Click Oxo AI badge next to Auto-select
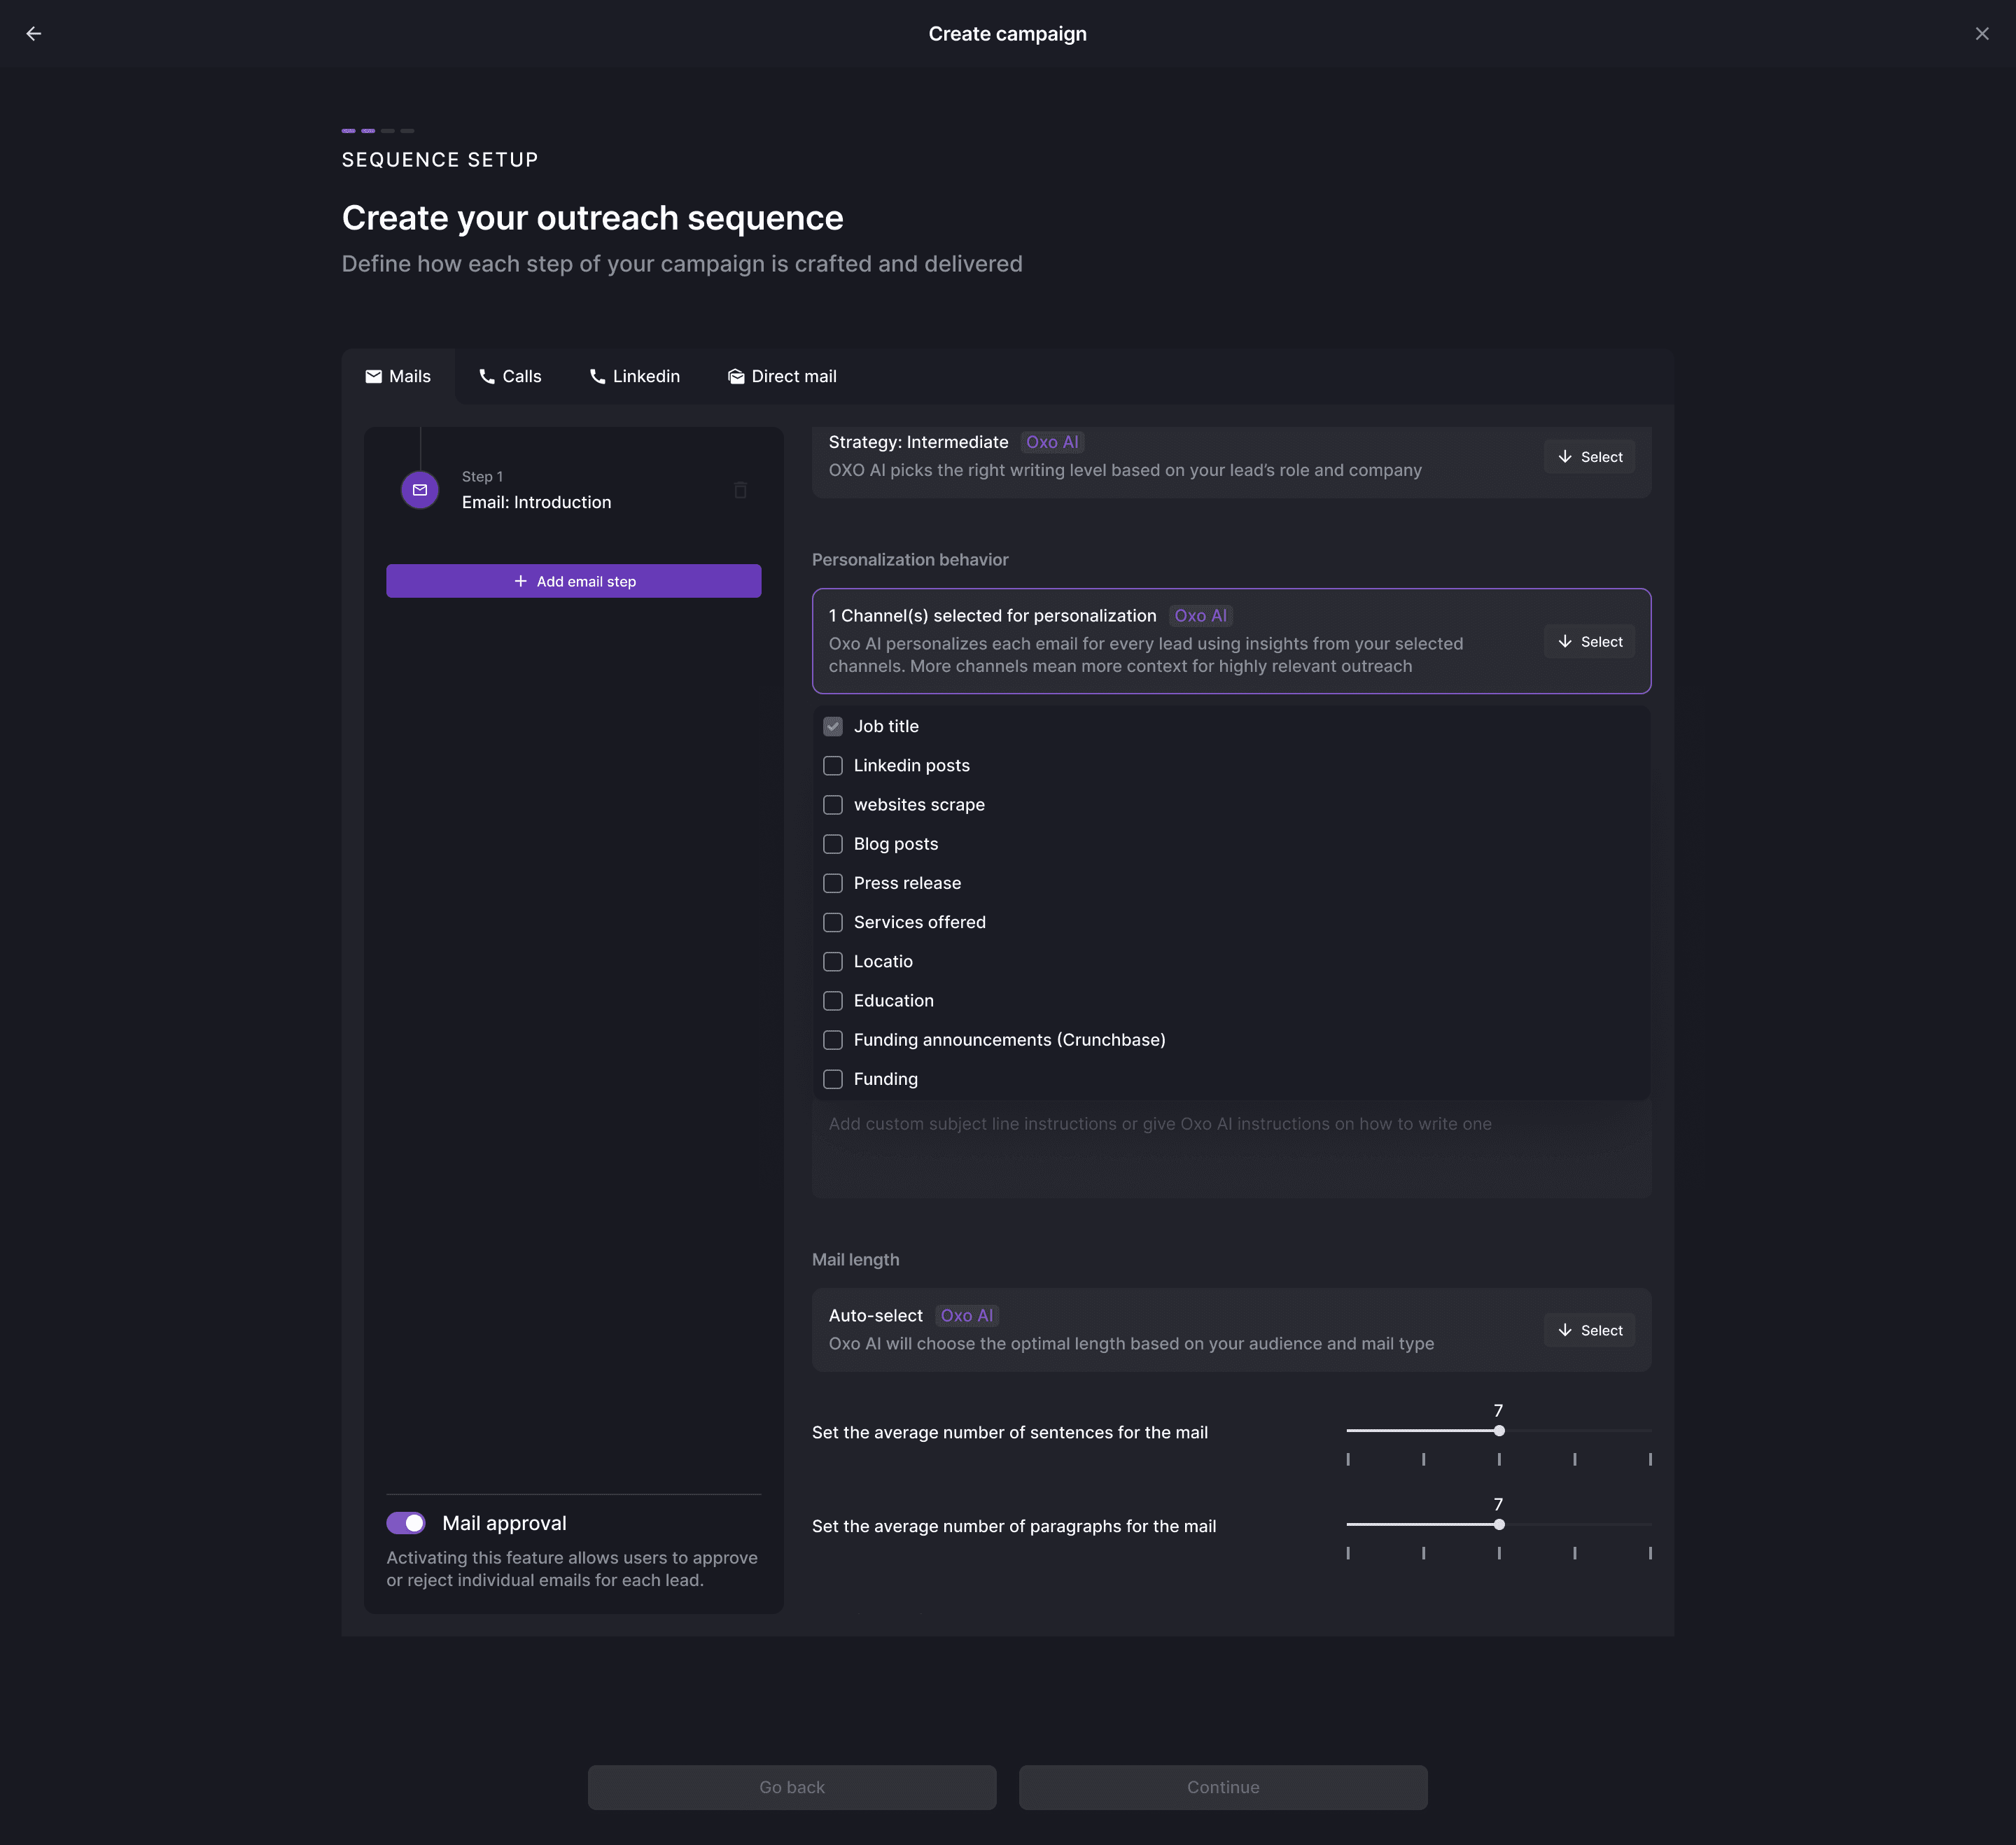 click(967, 1316)
